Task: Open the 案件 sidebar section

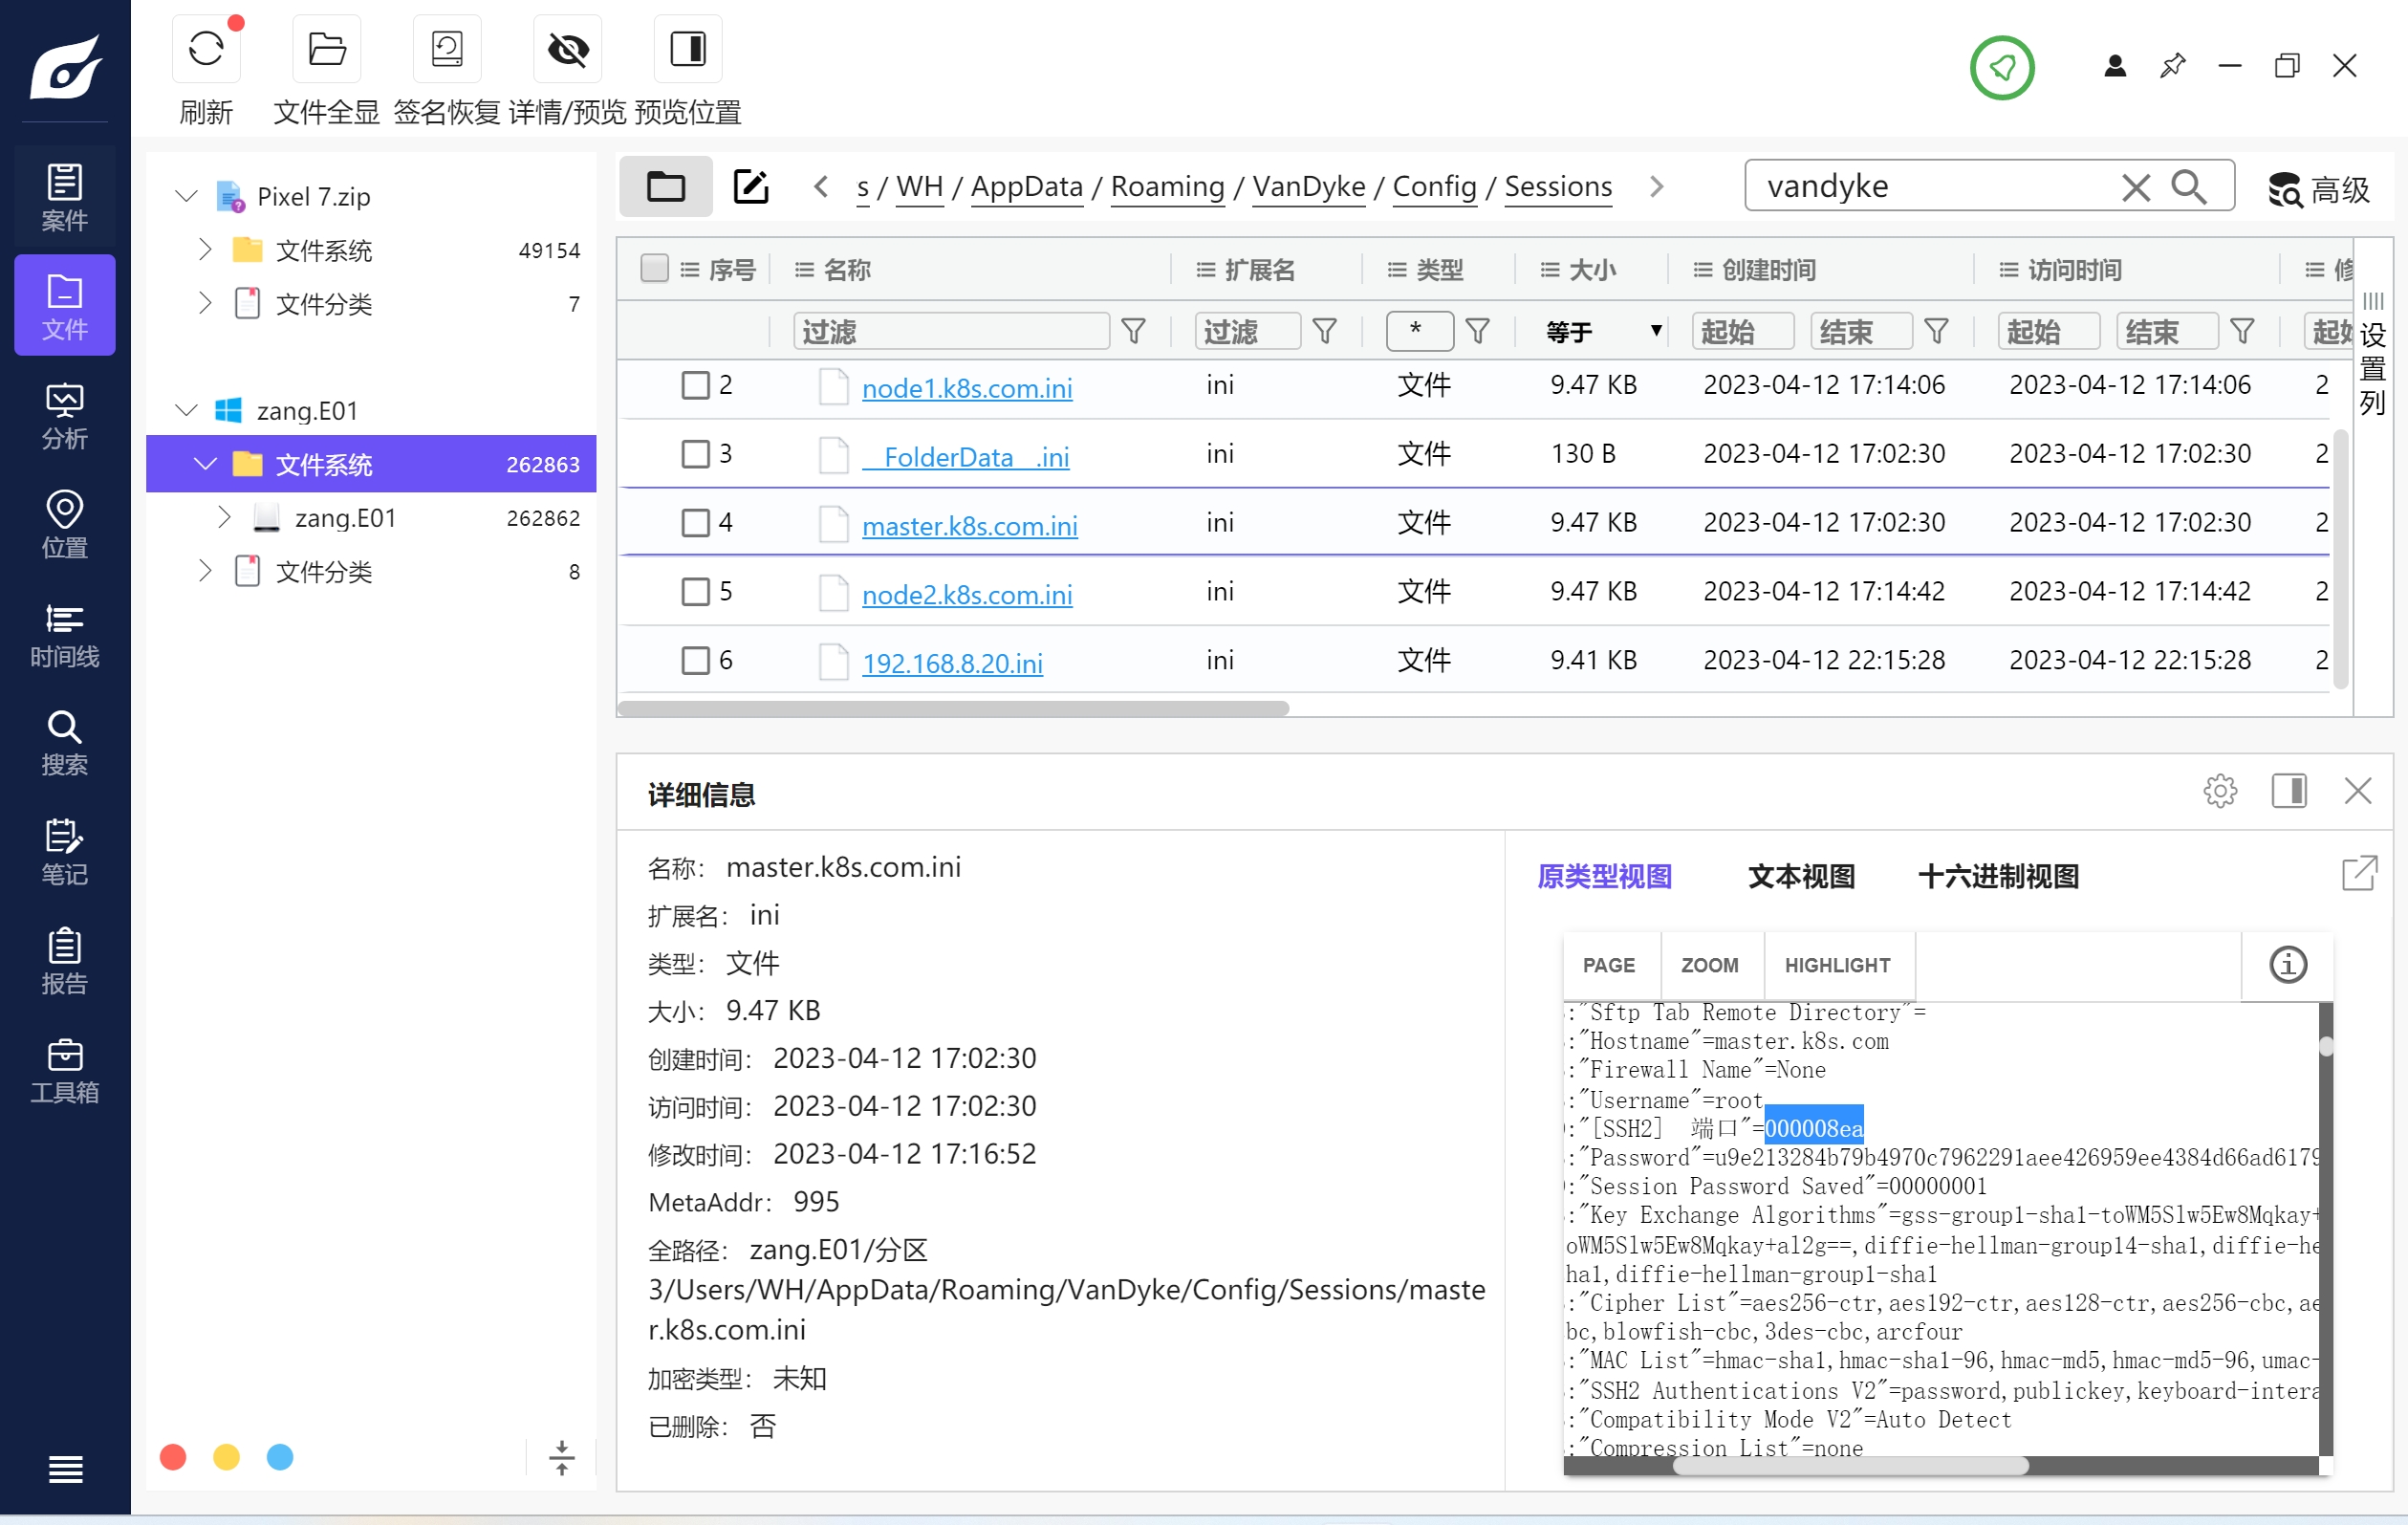Action: [65, 196]
